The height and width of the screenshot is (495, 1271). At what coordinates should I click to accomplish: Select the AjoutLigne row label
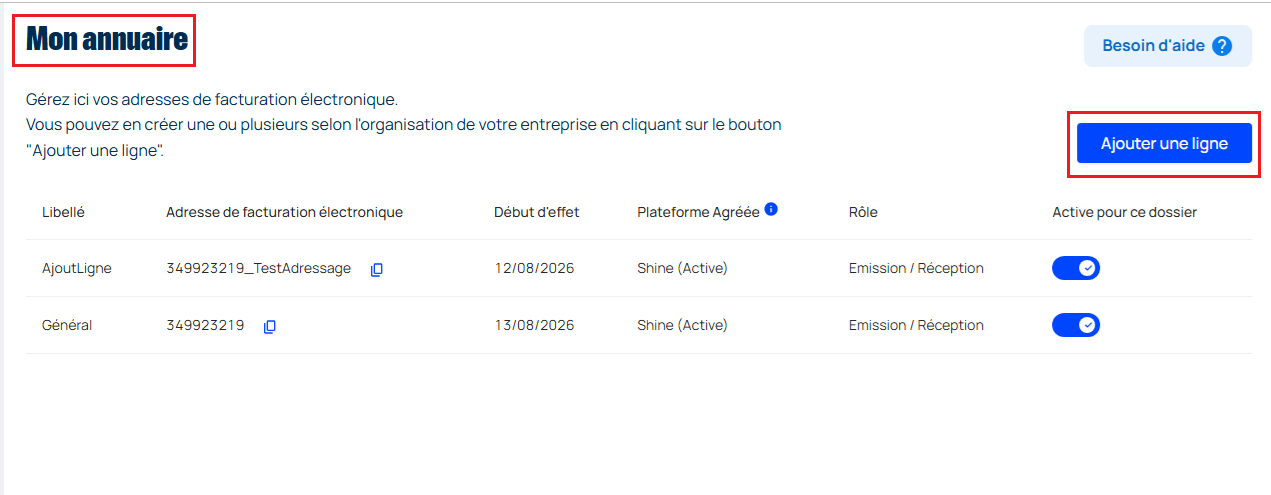[77, 268]
